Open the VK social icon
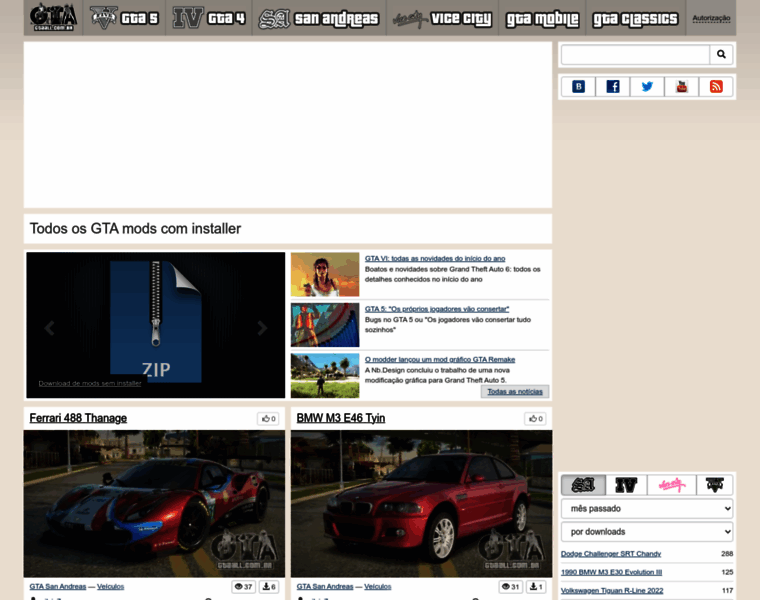Screen dimensions: 760x600 (578, 86)
